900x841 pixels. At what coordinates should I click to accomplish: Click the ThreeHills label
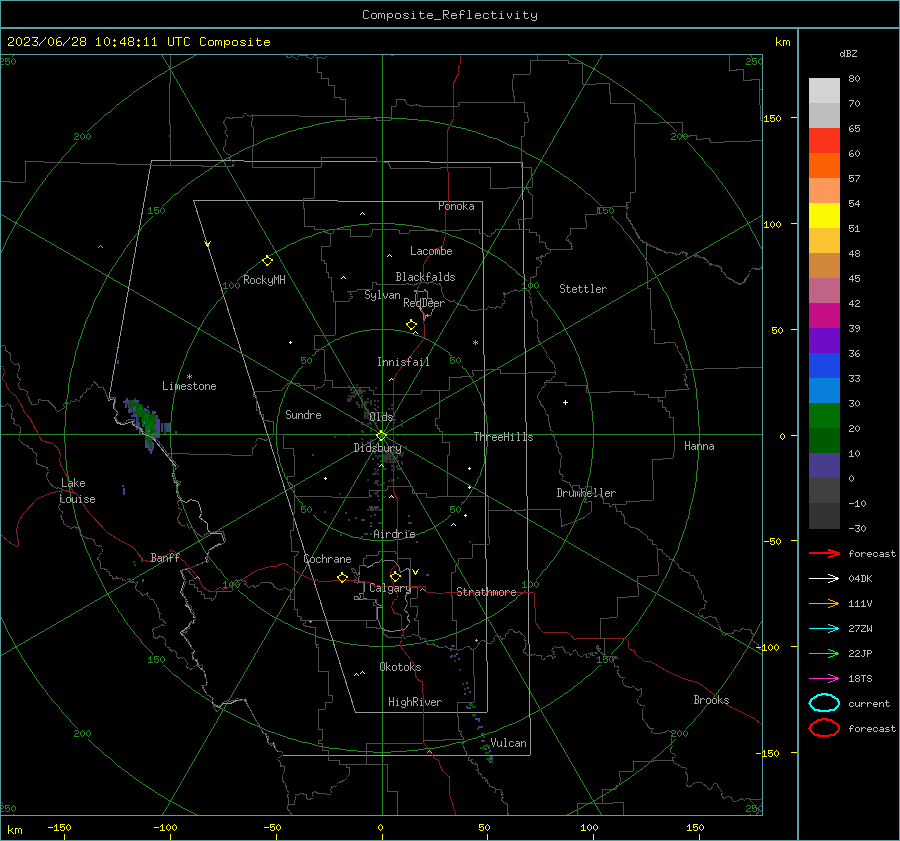click(x=503, y=437)
